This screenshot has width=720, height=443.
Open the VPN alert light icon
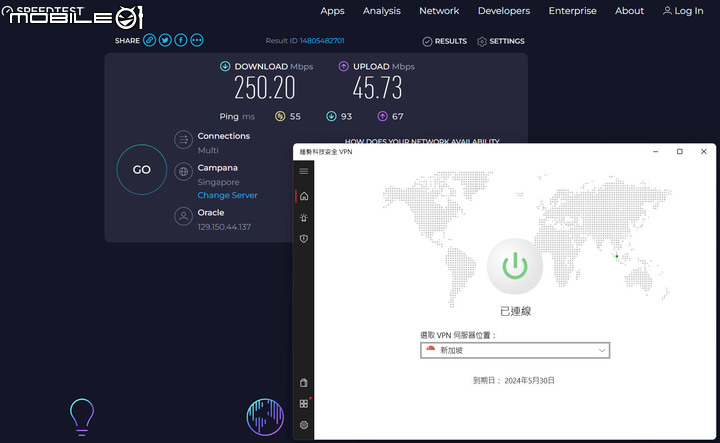click(x=304, y=218)
